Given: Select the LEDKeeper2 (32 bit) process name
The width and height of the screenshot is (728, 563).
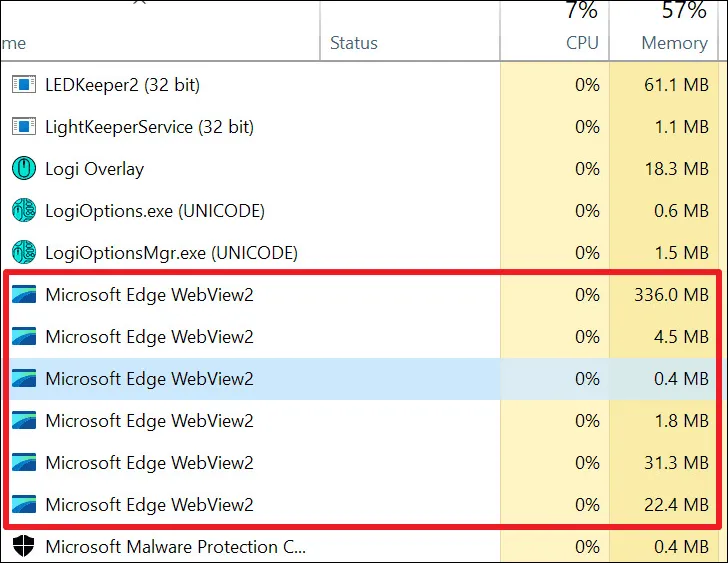Looking at the screenshot, I should pos(122,85).
